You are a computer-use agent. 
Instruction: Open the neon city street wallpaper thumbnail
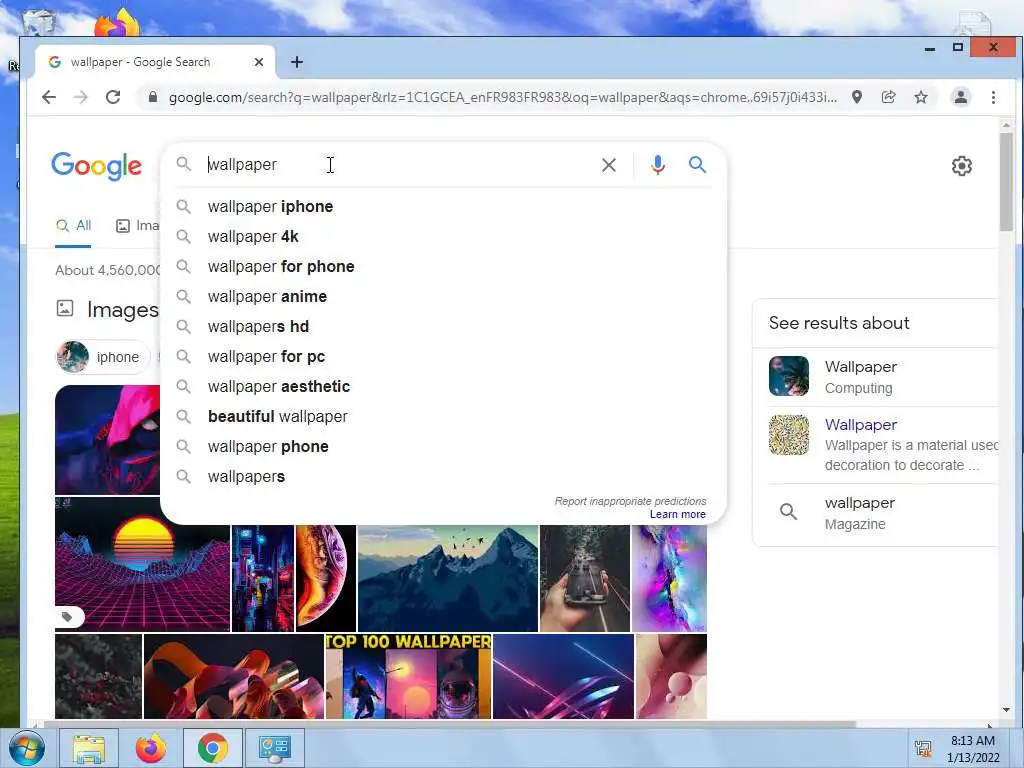263,579
